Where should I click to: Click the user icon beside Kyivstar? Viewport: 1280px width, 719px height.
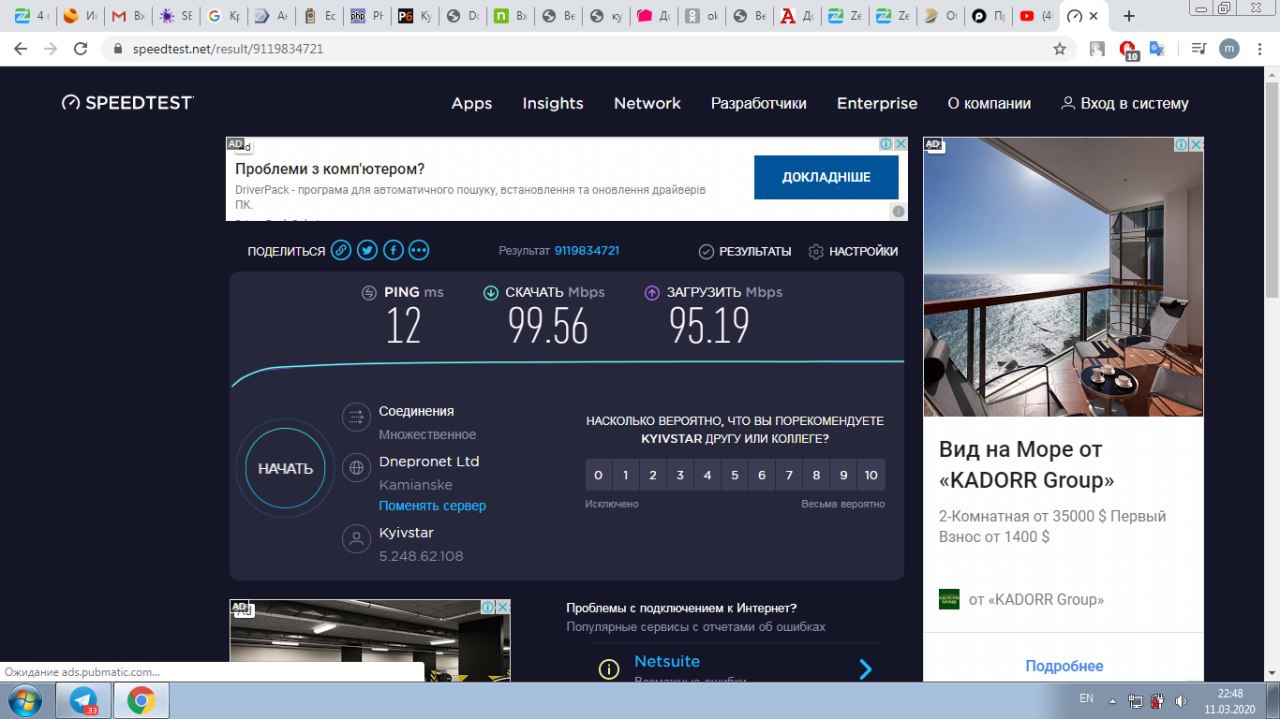356,539
